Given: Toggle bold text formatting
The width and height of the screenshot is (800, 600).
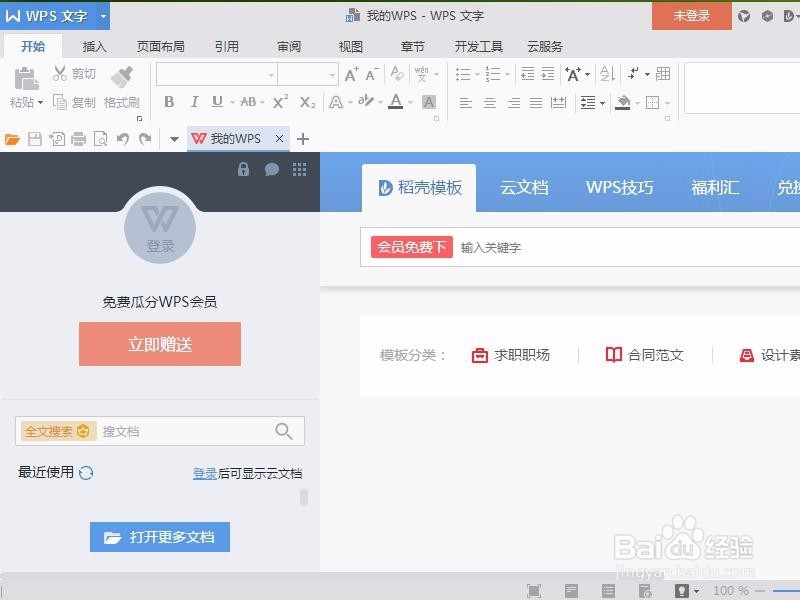Looking at the screenshot, I should click(x=169, y=102).
